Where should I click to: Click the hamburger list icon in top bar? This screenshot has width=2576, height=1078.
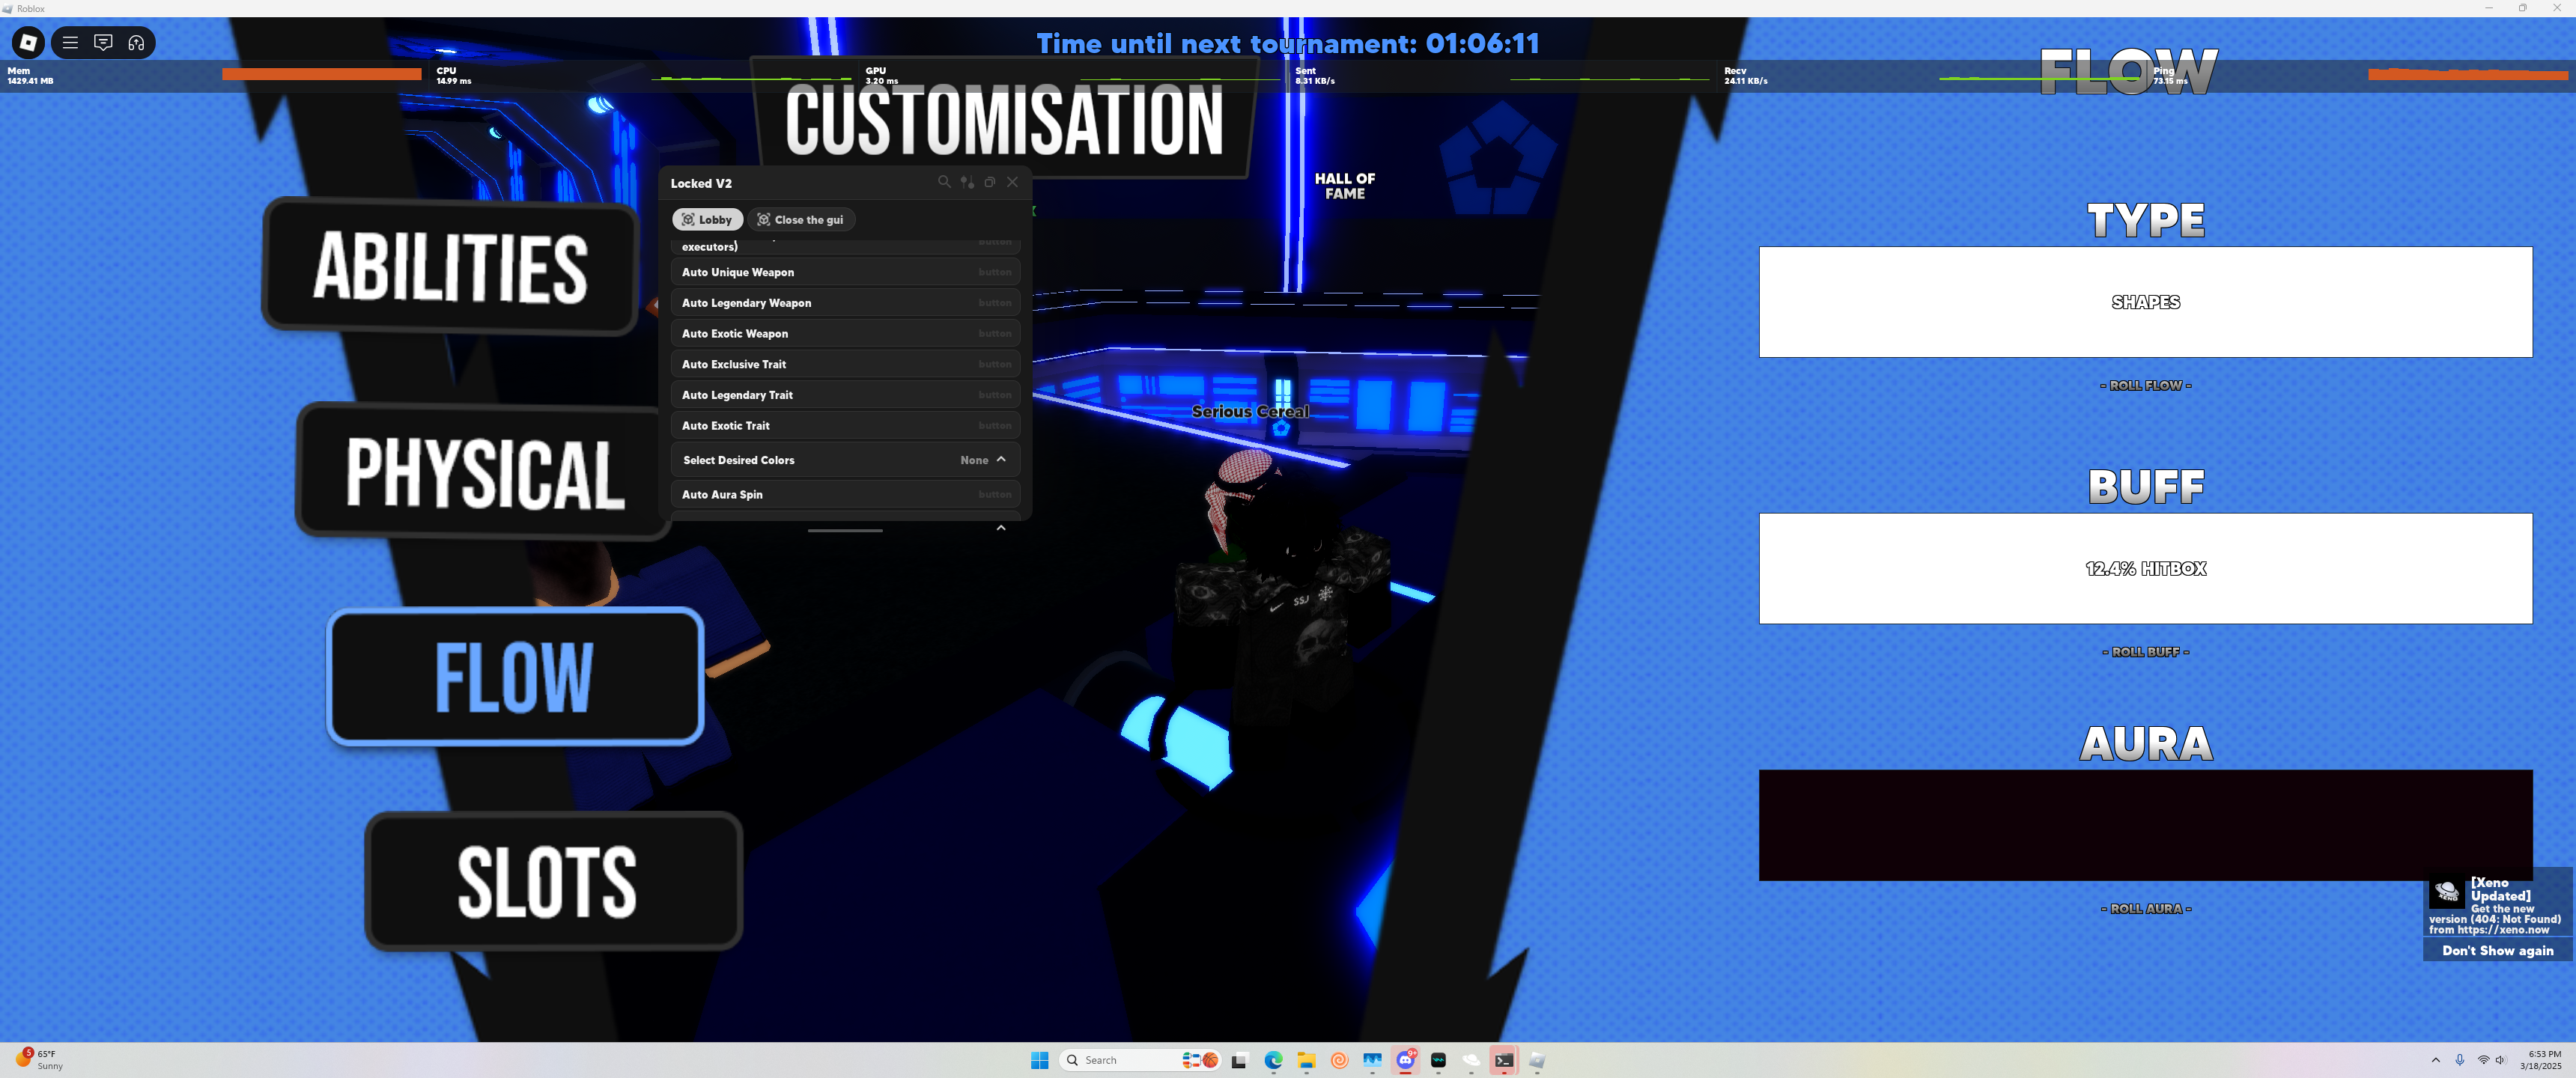(70, 42)
